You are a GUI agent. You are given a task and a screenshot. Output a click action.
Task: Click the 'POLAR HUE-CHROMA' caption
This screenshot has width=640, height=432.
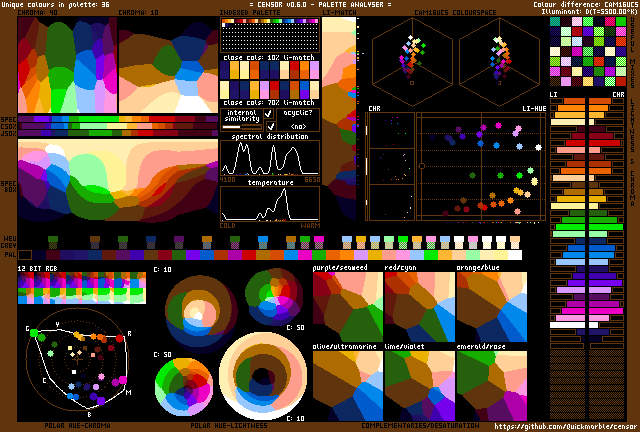(77, 425)
